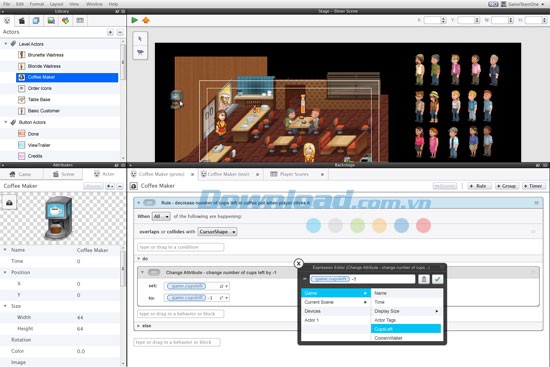Click the attribute add plus button in Attributes
The width and height of the screenshot is (550, 367).
click(x=110, y=186)
